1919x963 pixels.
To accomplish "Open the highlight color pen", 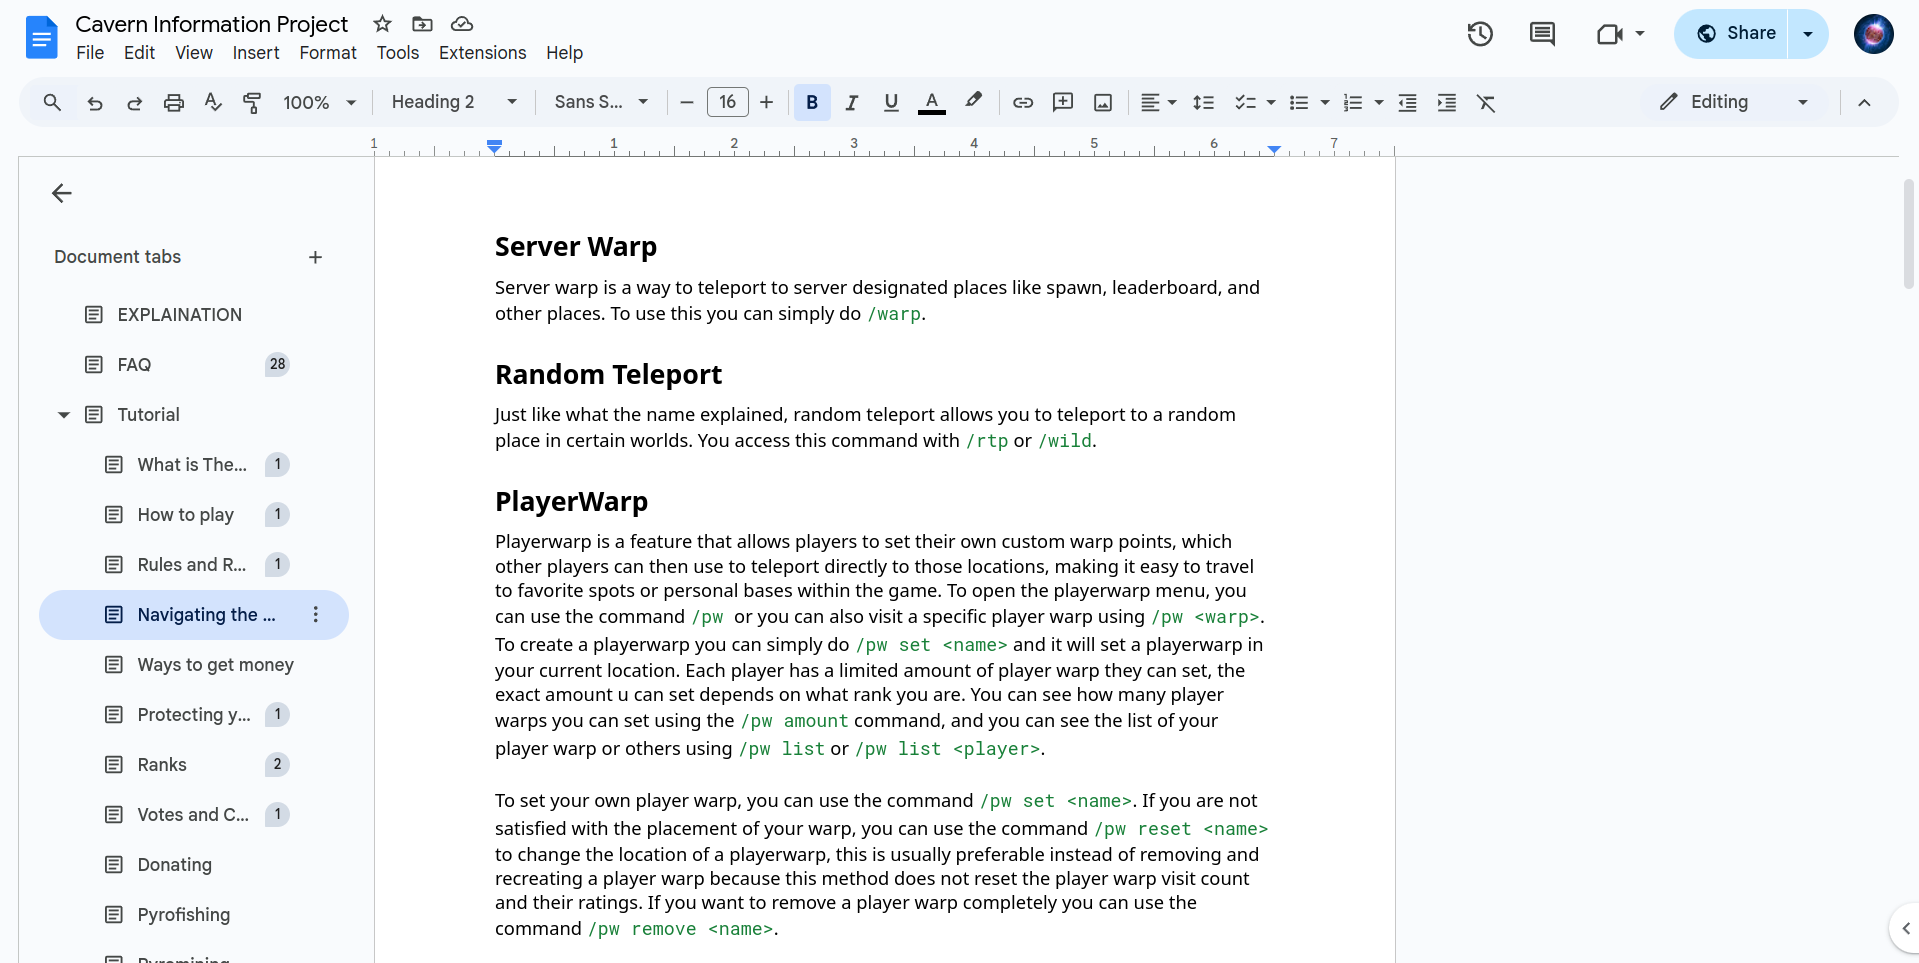I will tap(973, 101).
